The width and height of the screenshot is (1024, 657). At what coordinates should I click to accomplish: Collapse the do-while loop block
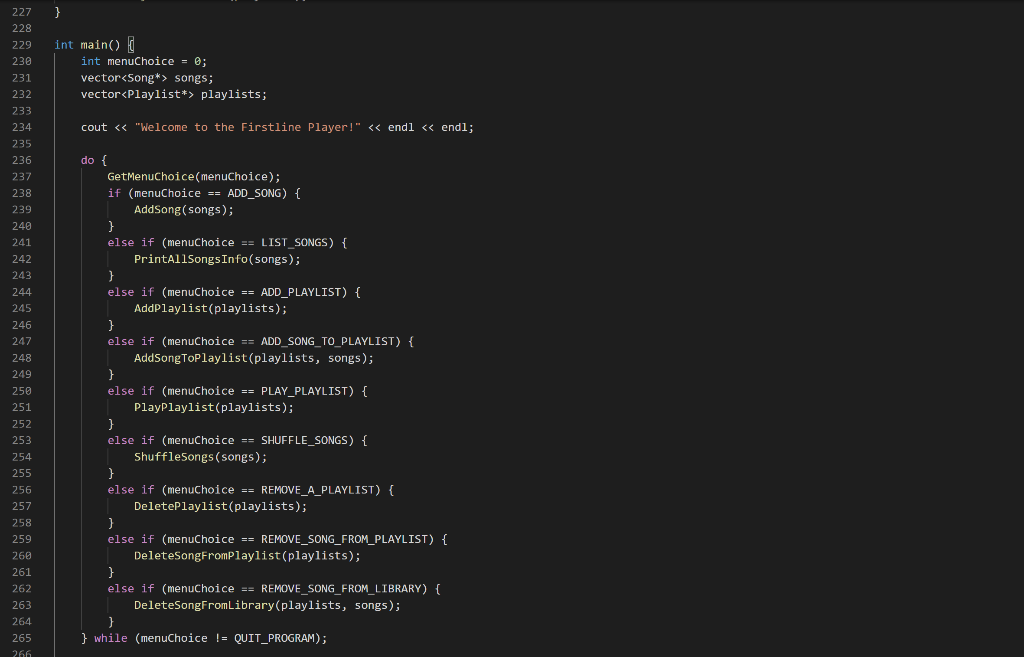(43, 159)
